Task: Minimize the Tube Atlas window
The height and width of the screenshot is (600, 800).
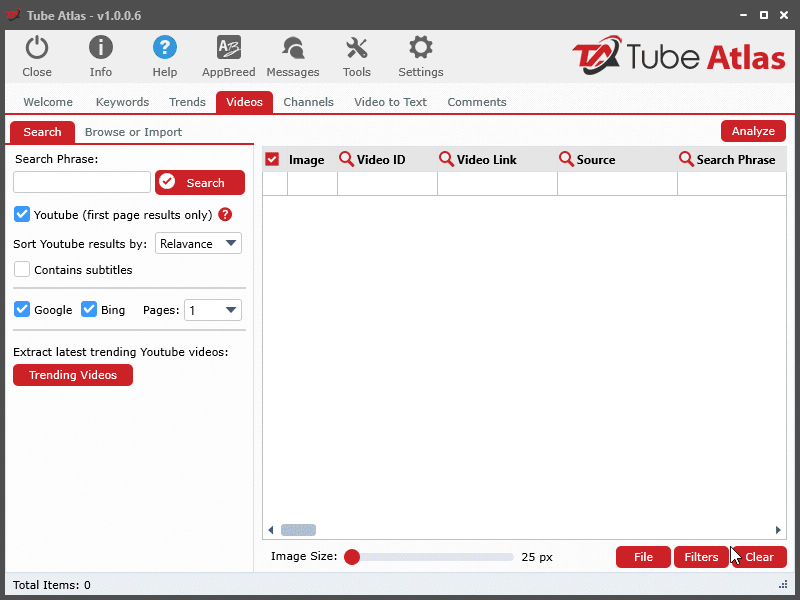Action: [x=743, y=15]
